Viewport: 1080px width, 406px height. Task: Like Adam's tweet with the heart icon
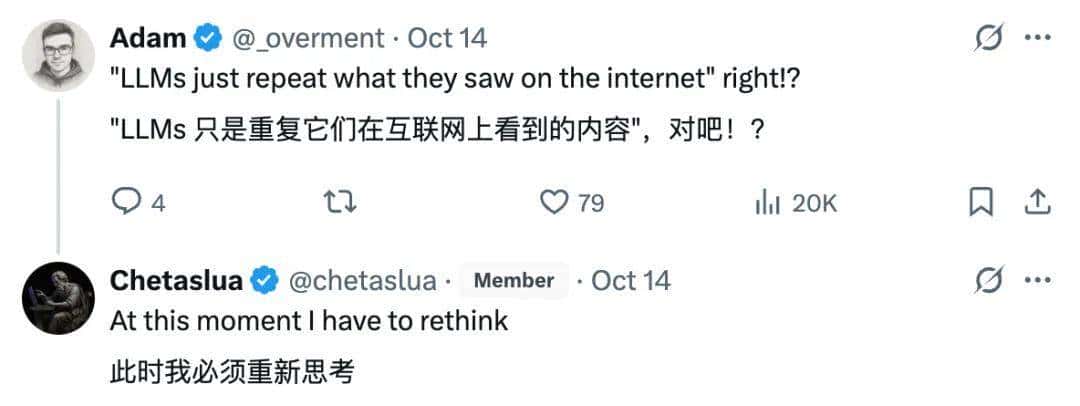click(x=554, y=203)
